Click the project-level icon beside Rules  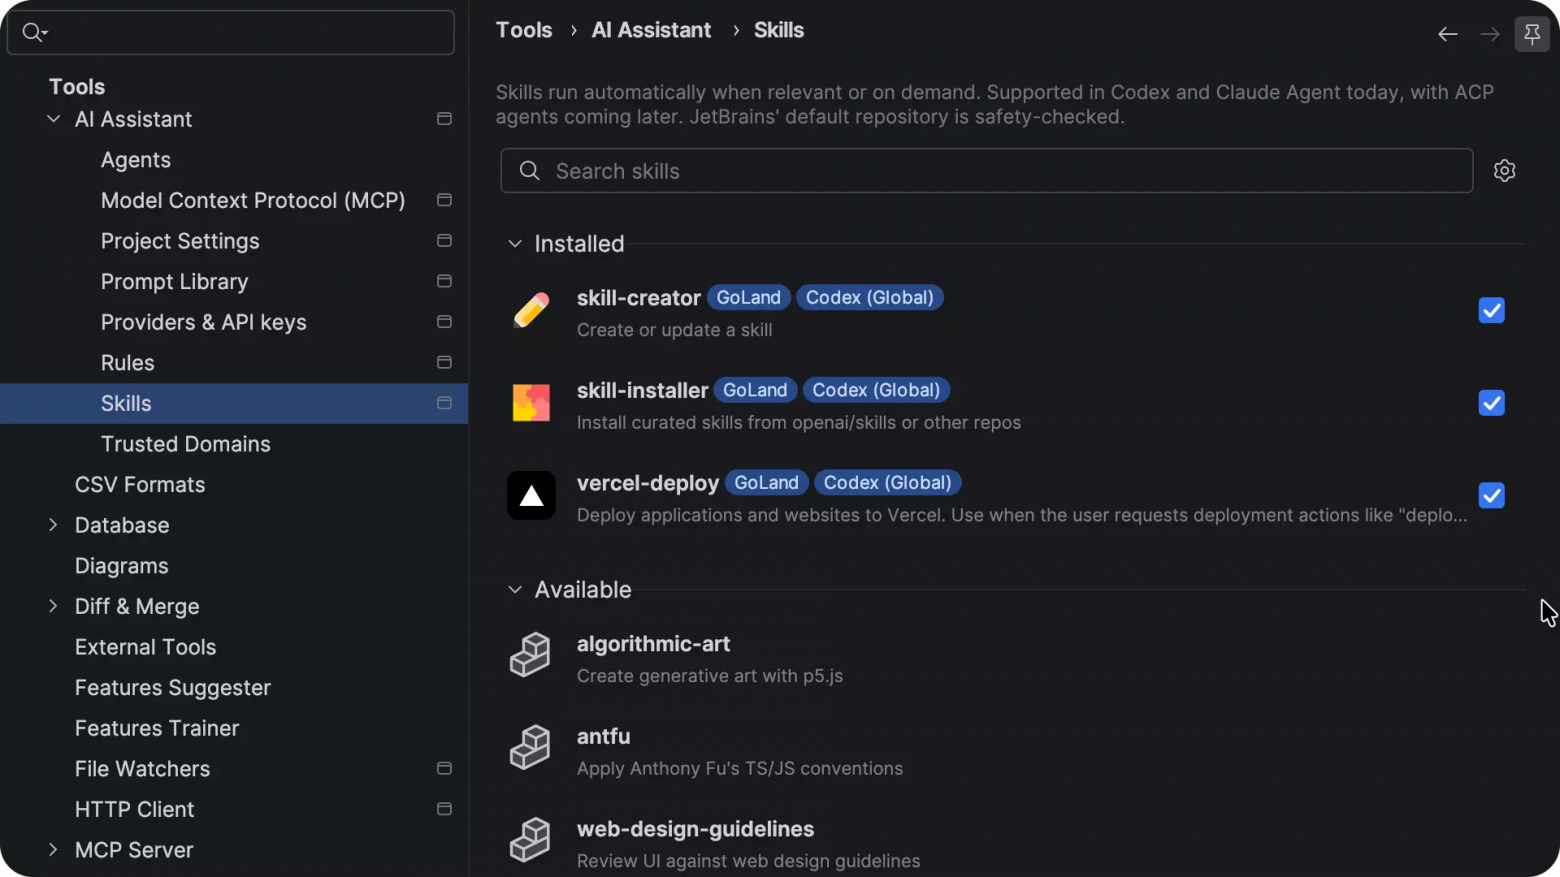[444, 363]
